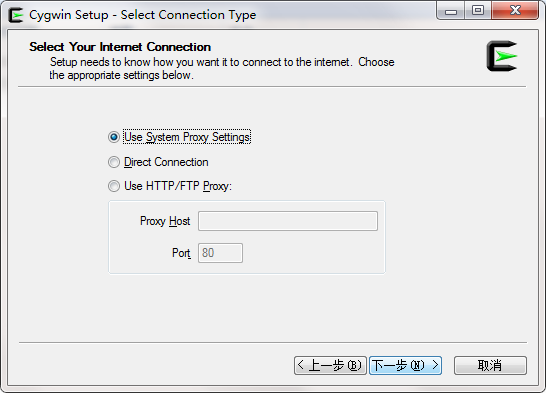Minimize the Cygwin Setup window

point(451,11)
